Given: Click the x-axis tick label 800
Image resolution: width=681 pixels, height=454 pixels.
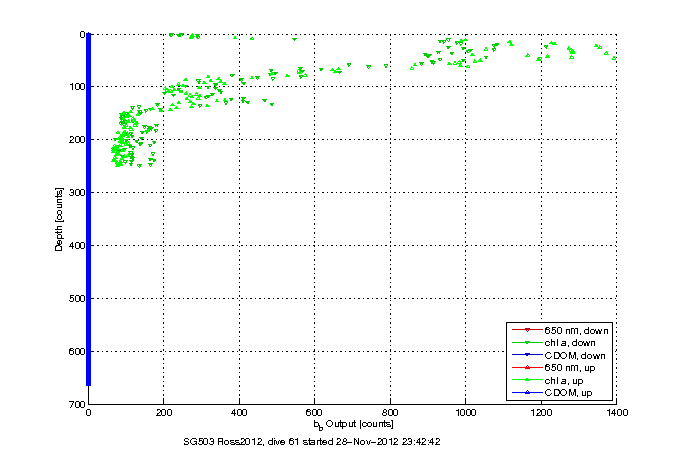Looking at the screenshot, I should 390,412.
